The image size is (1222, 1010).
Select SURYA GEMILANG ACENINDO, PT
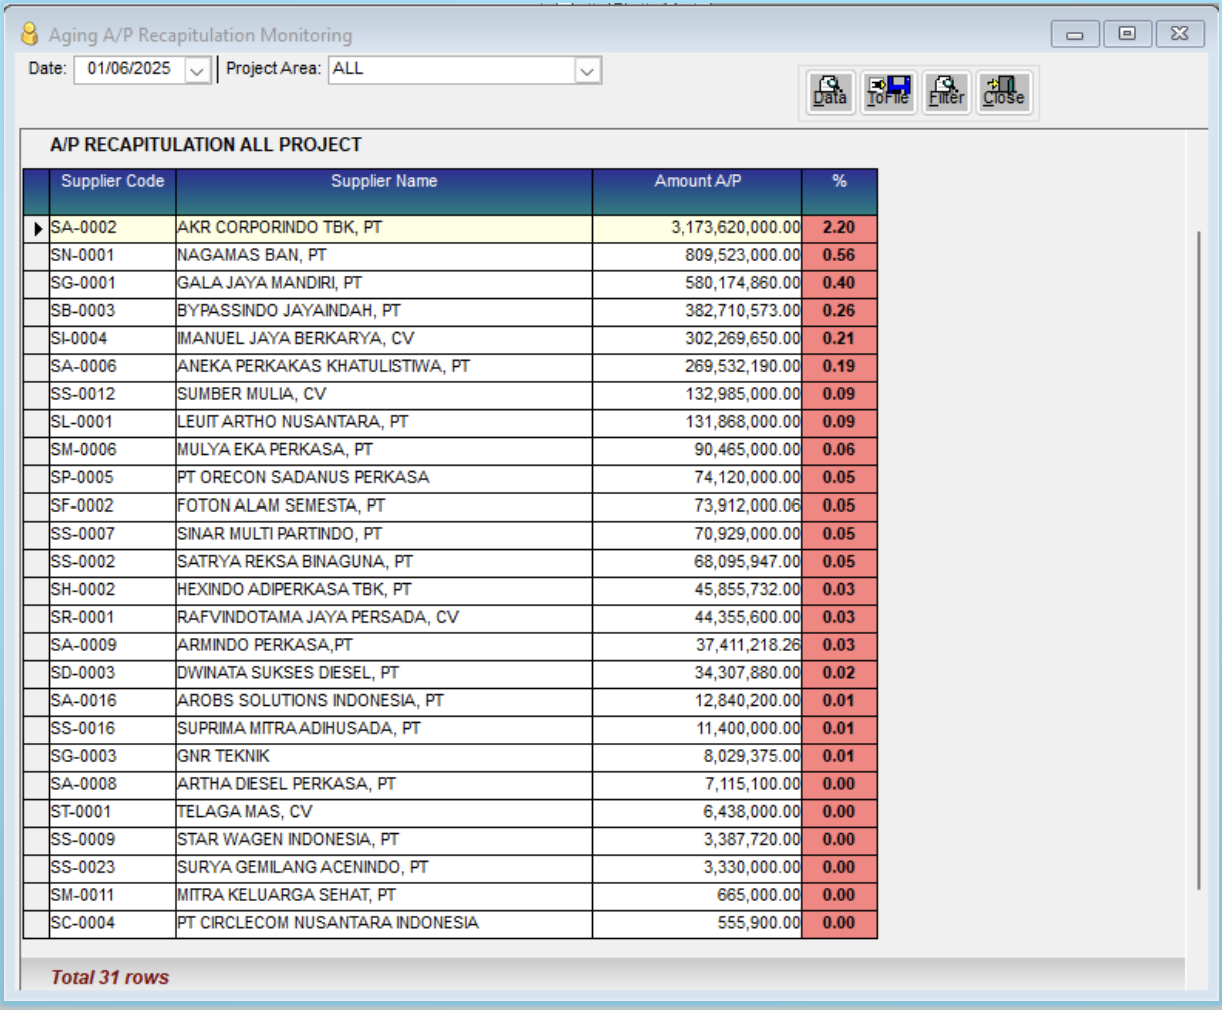(384, 868)
